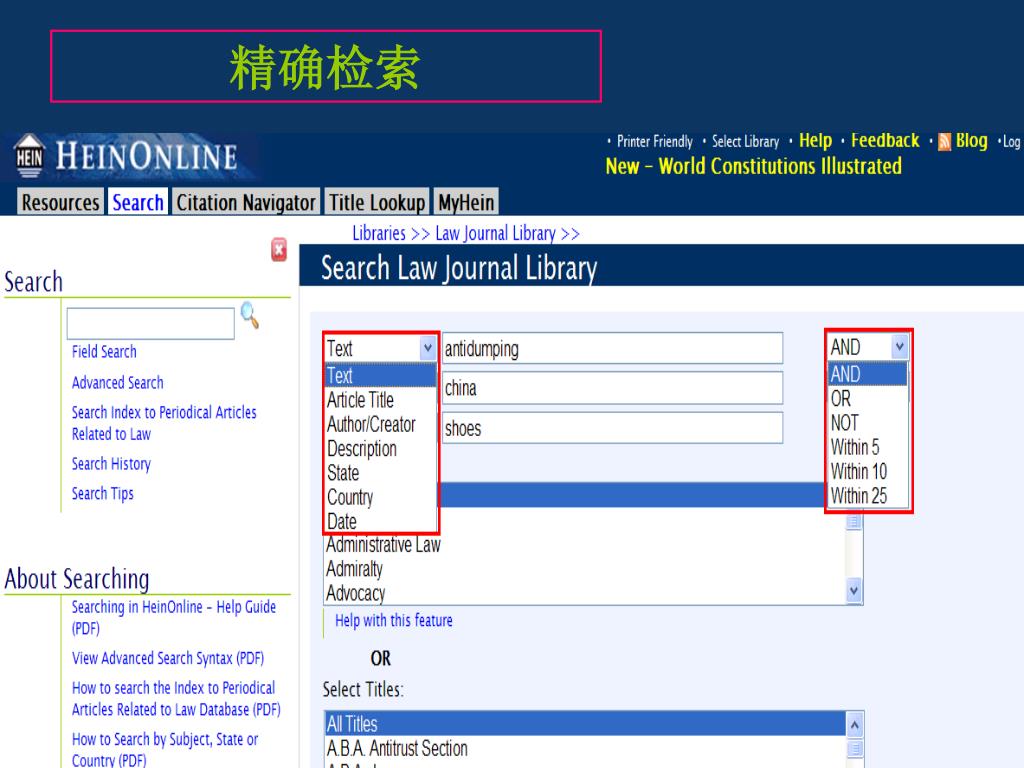Choose State in field dropdown

pos(381,473)
